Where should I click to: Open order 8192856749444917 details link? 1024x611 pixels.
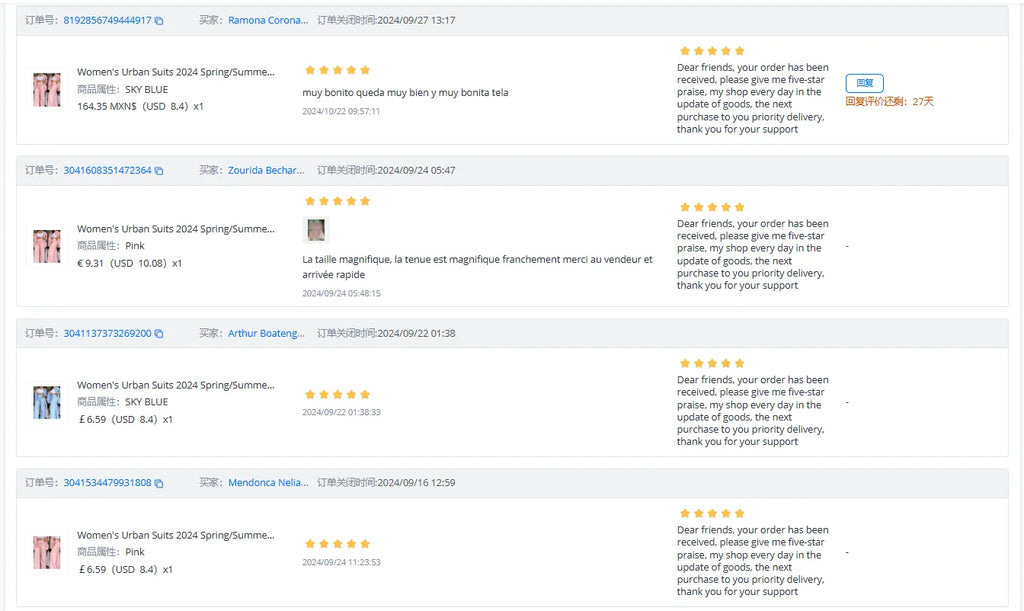(107, 20)
